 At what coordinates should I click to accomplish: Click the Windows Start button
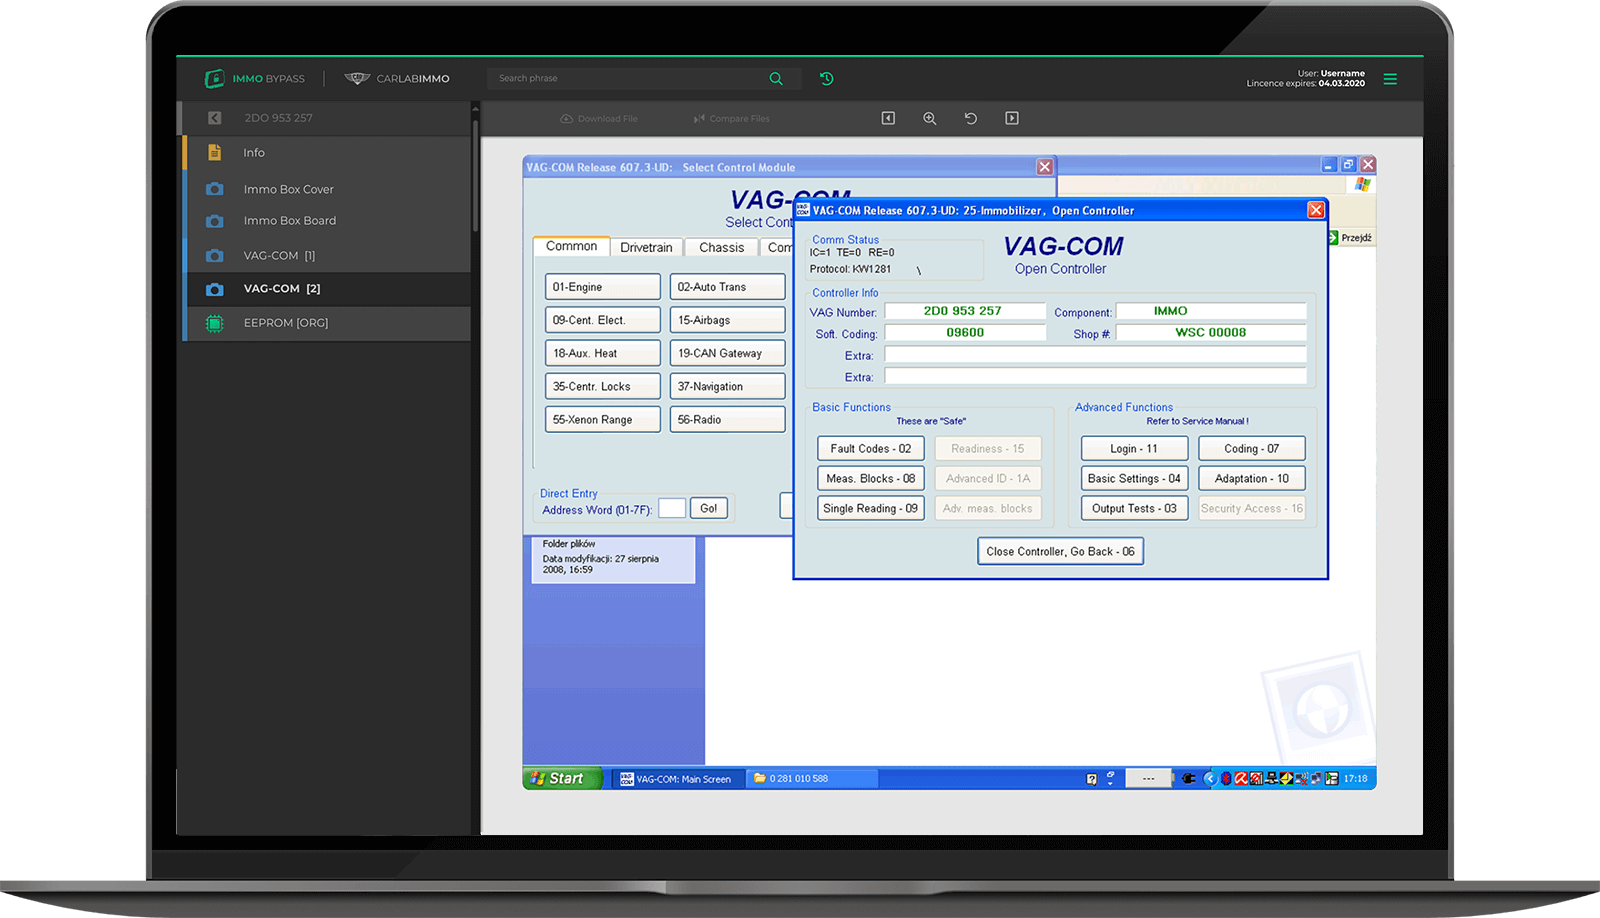562,778
